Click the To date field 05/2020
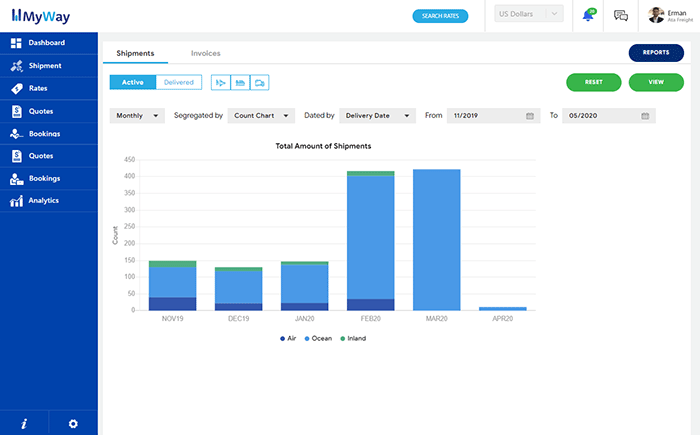This screenshot has height=435, width=700. click(x=608, y=116)
